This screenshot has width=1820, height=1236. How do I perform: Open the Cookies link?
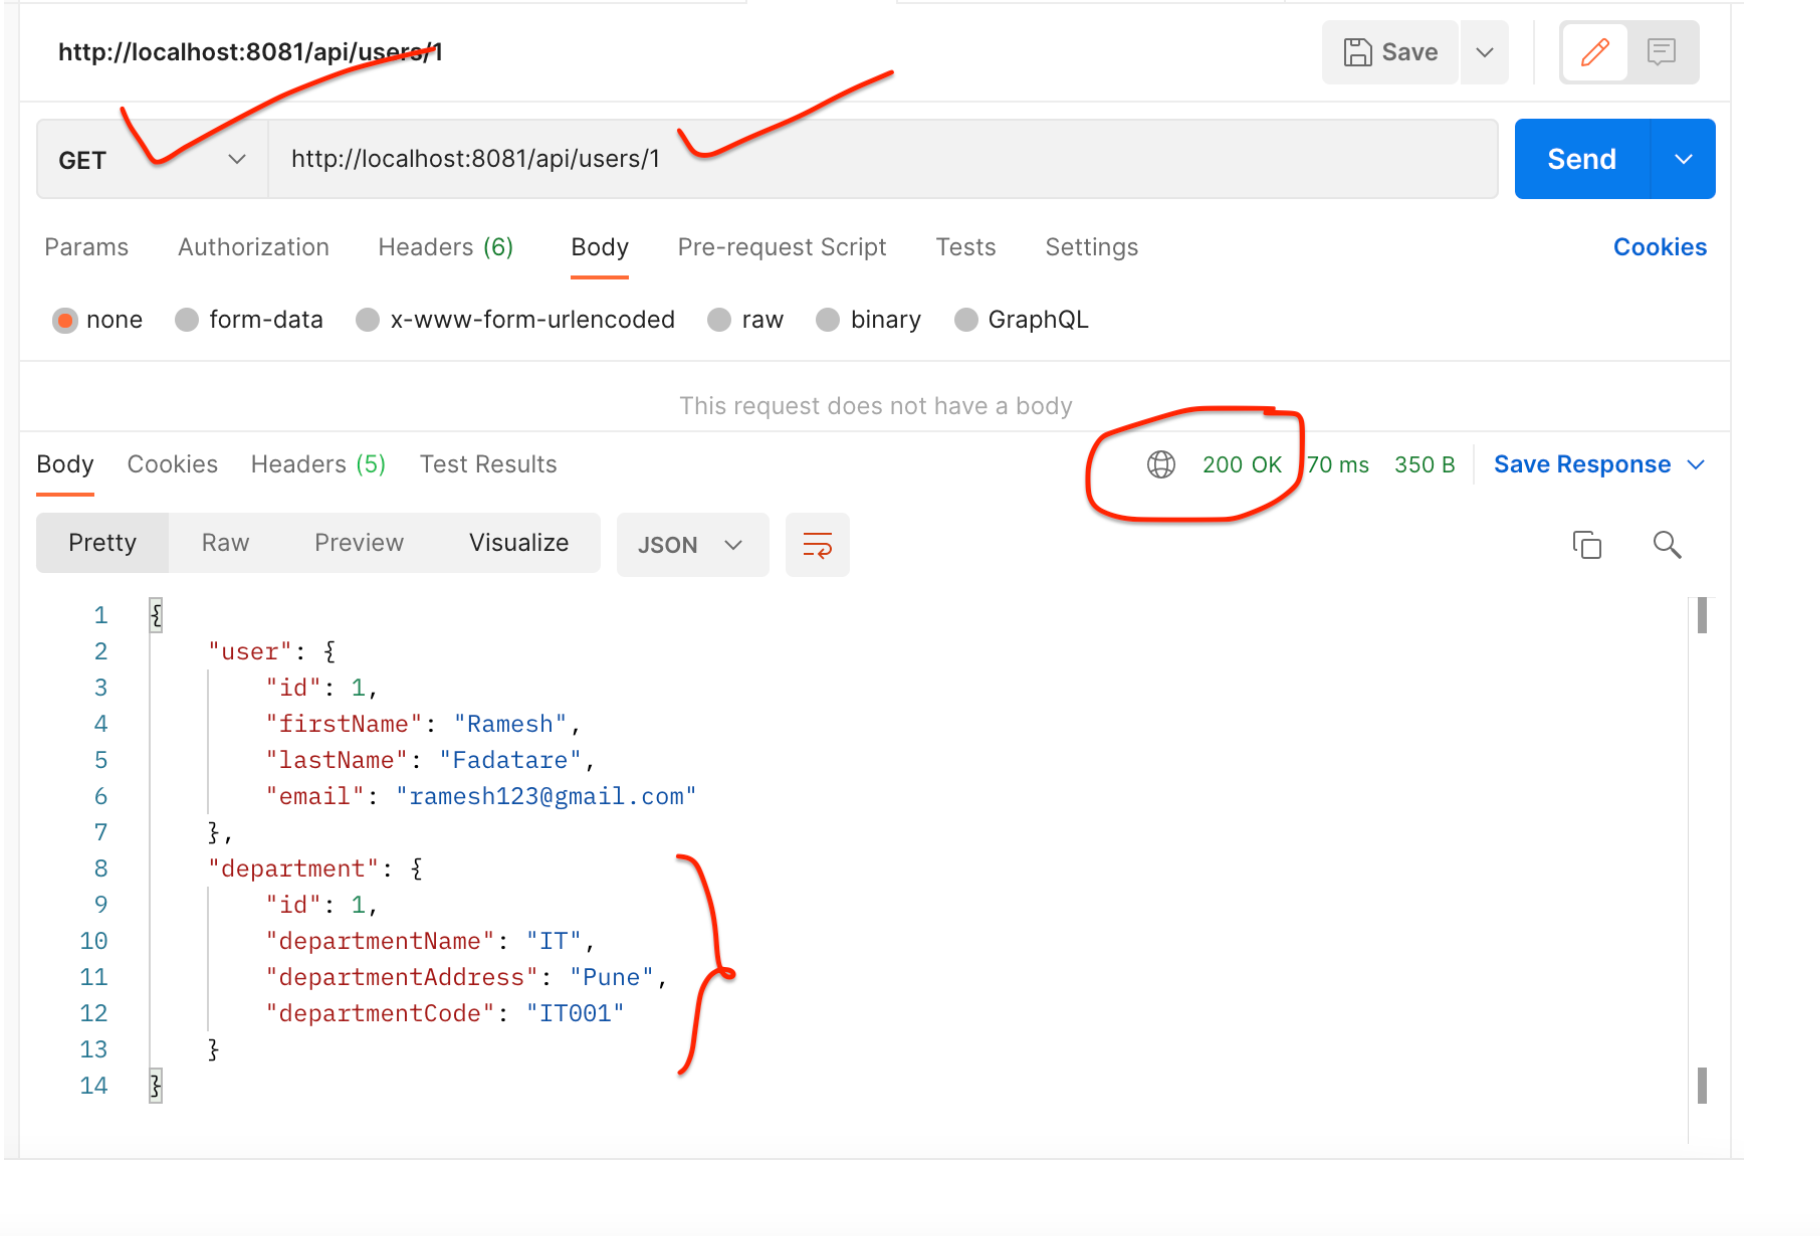[x=1659, y=247]
